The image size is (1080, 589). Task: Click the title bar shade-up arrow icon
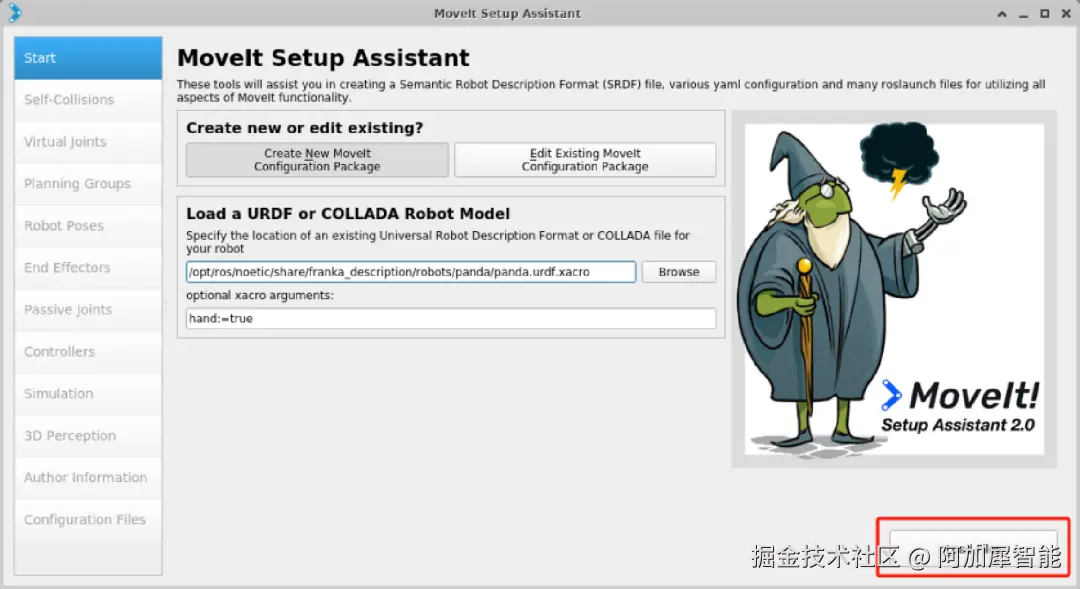(x=1001, y=14)
